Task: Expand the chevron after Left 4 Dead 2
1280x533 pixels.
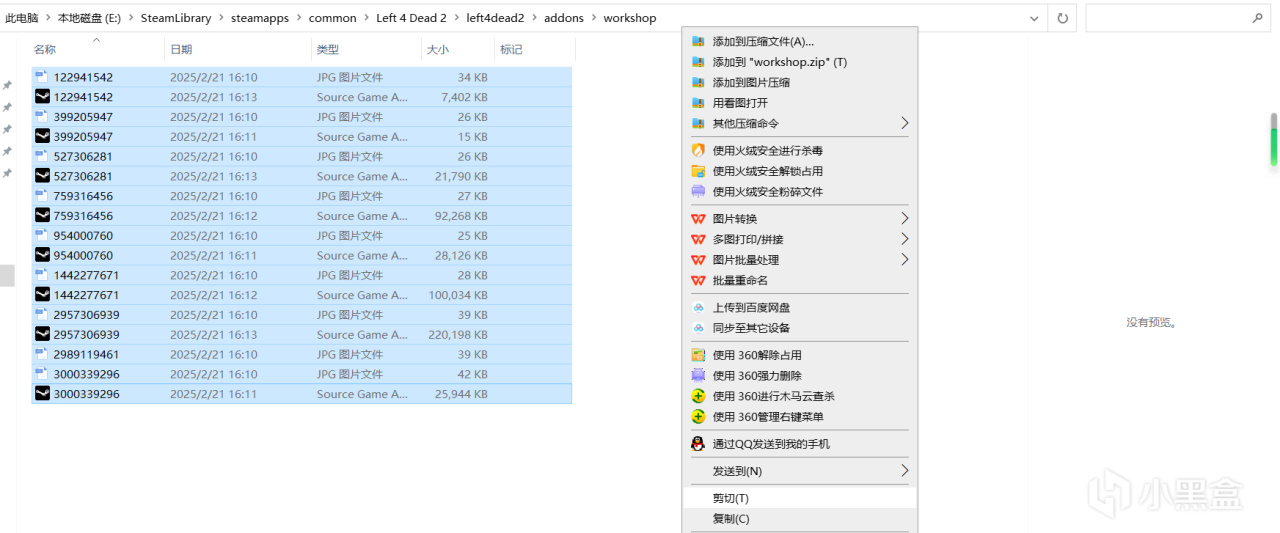Action: 456,18
